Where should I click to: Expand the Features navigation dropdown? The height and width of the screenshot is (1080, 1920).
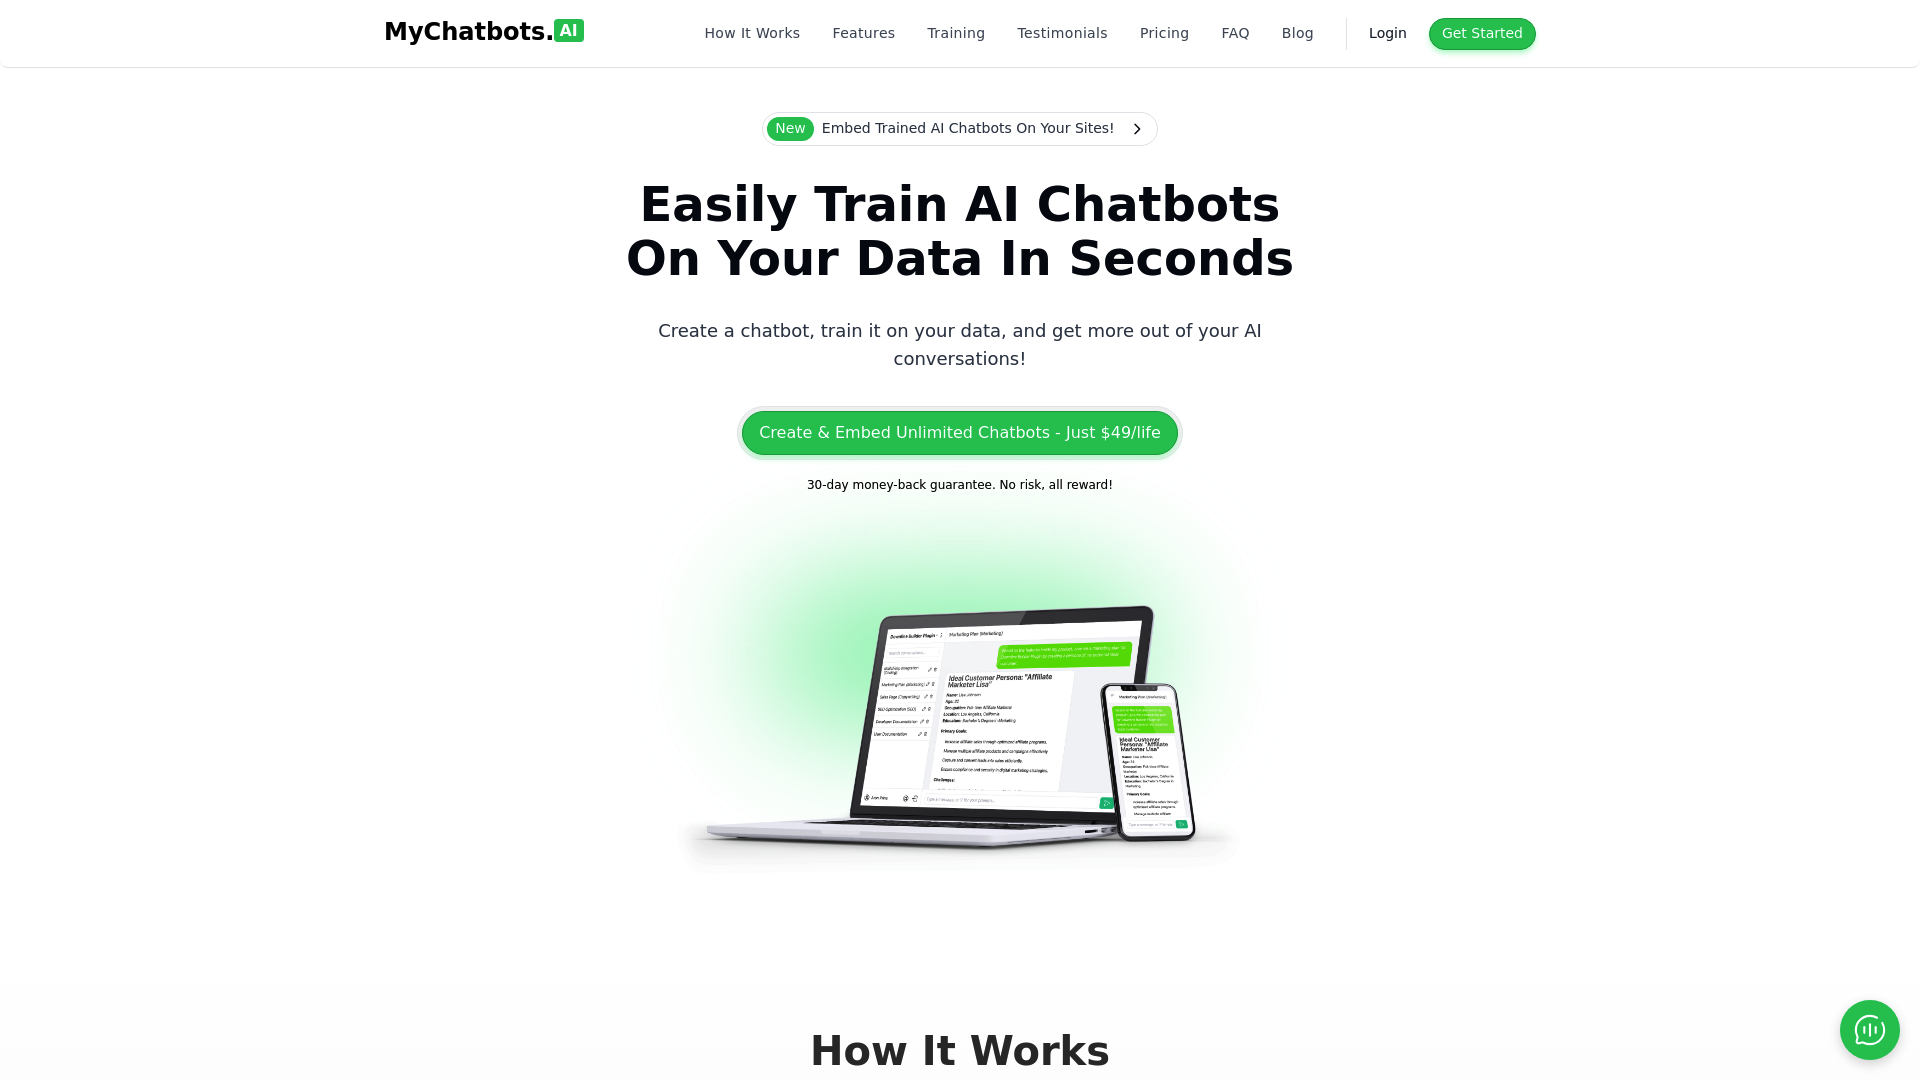tap(864, 33)
